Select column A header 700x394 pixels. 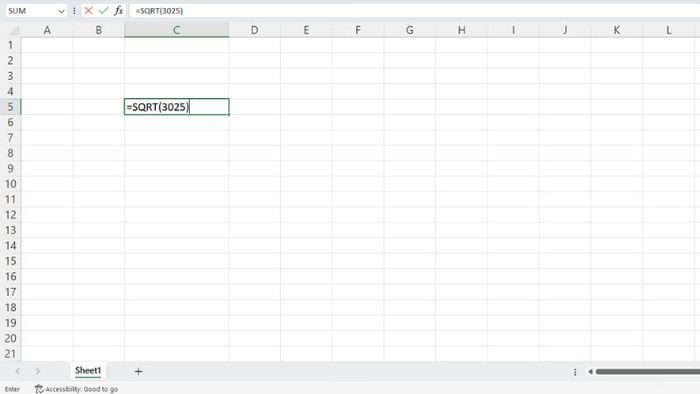coord(47,30)
